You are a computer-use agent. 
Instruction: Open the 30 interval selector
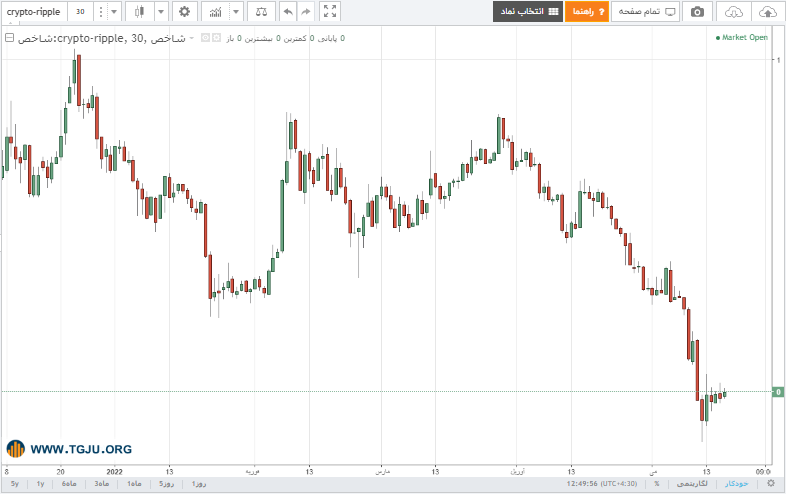coord(80,12)
